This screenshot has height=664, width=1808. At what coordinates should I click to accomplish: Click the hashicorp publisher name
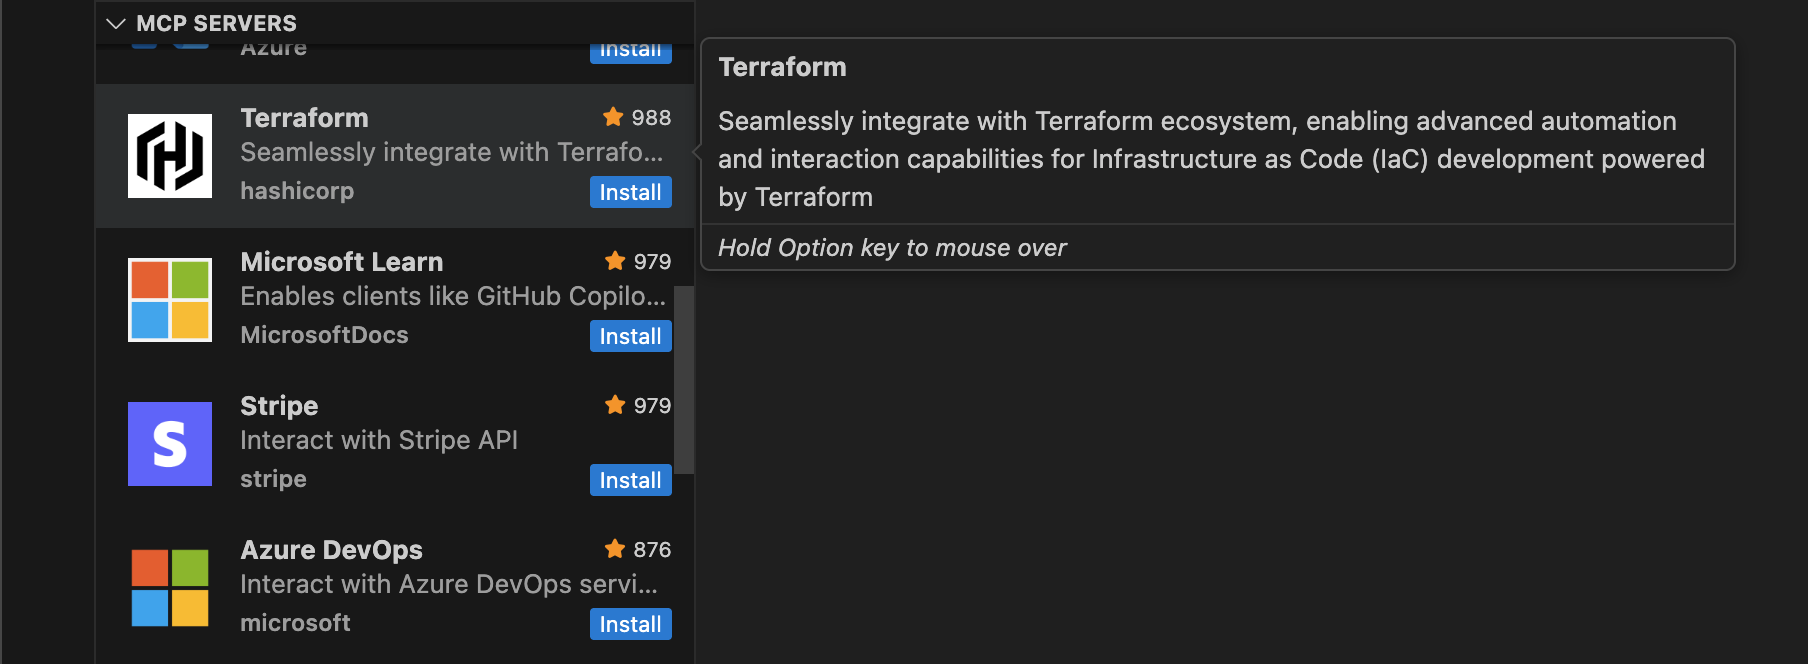[x=297, y=191]
